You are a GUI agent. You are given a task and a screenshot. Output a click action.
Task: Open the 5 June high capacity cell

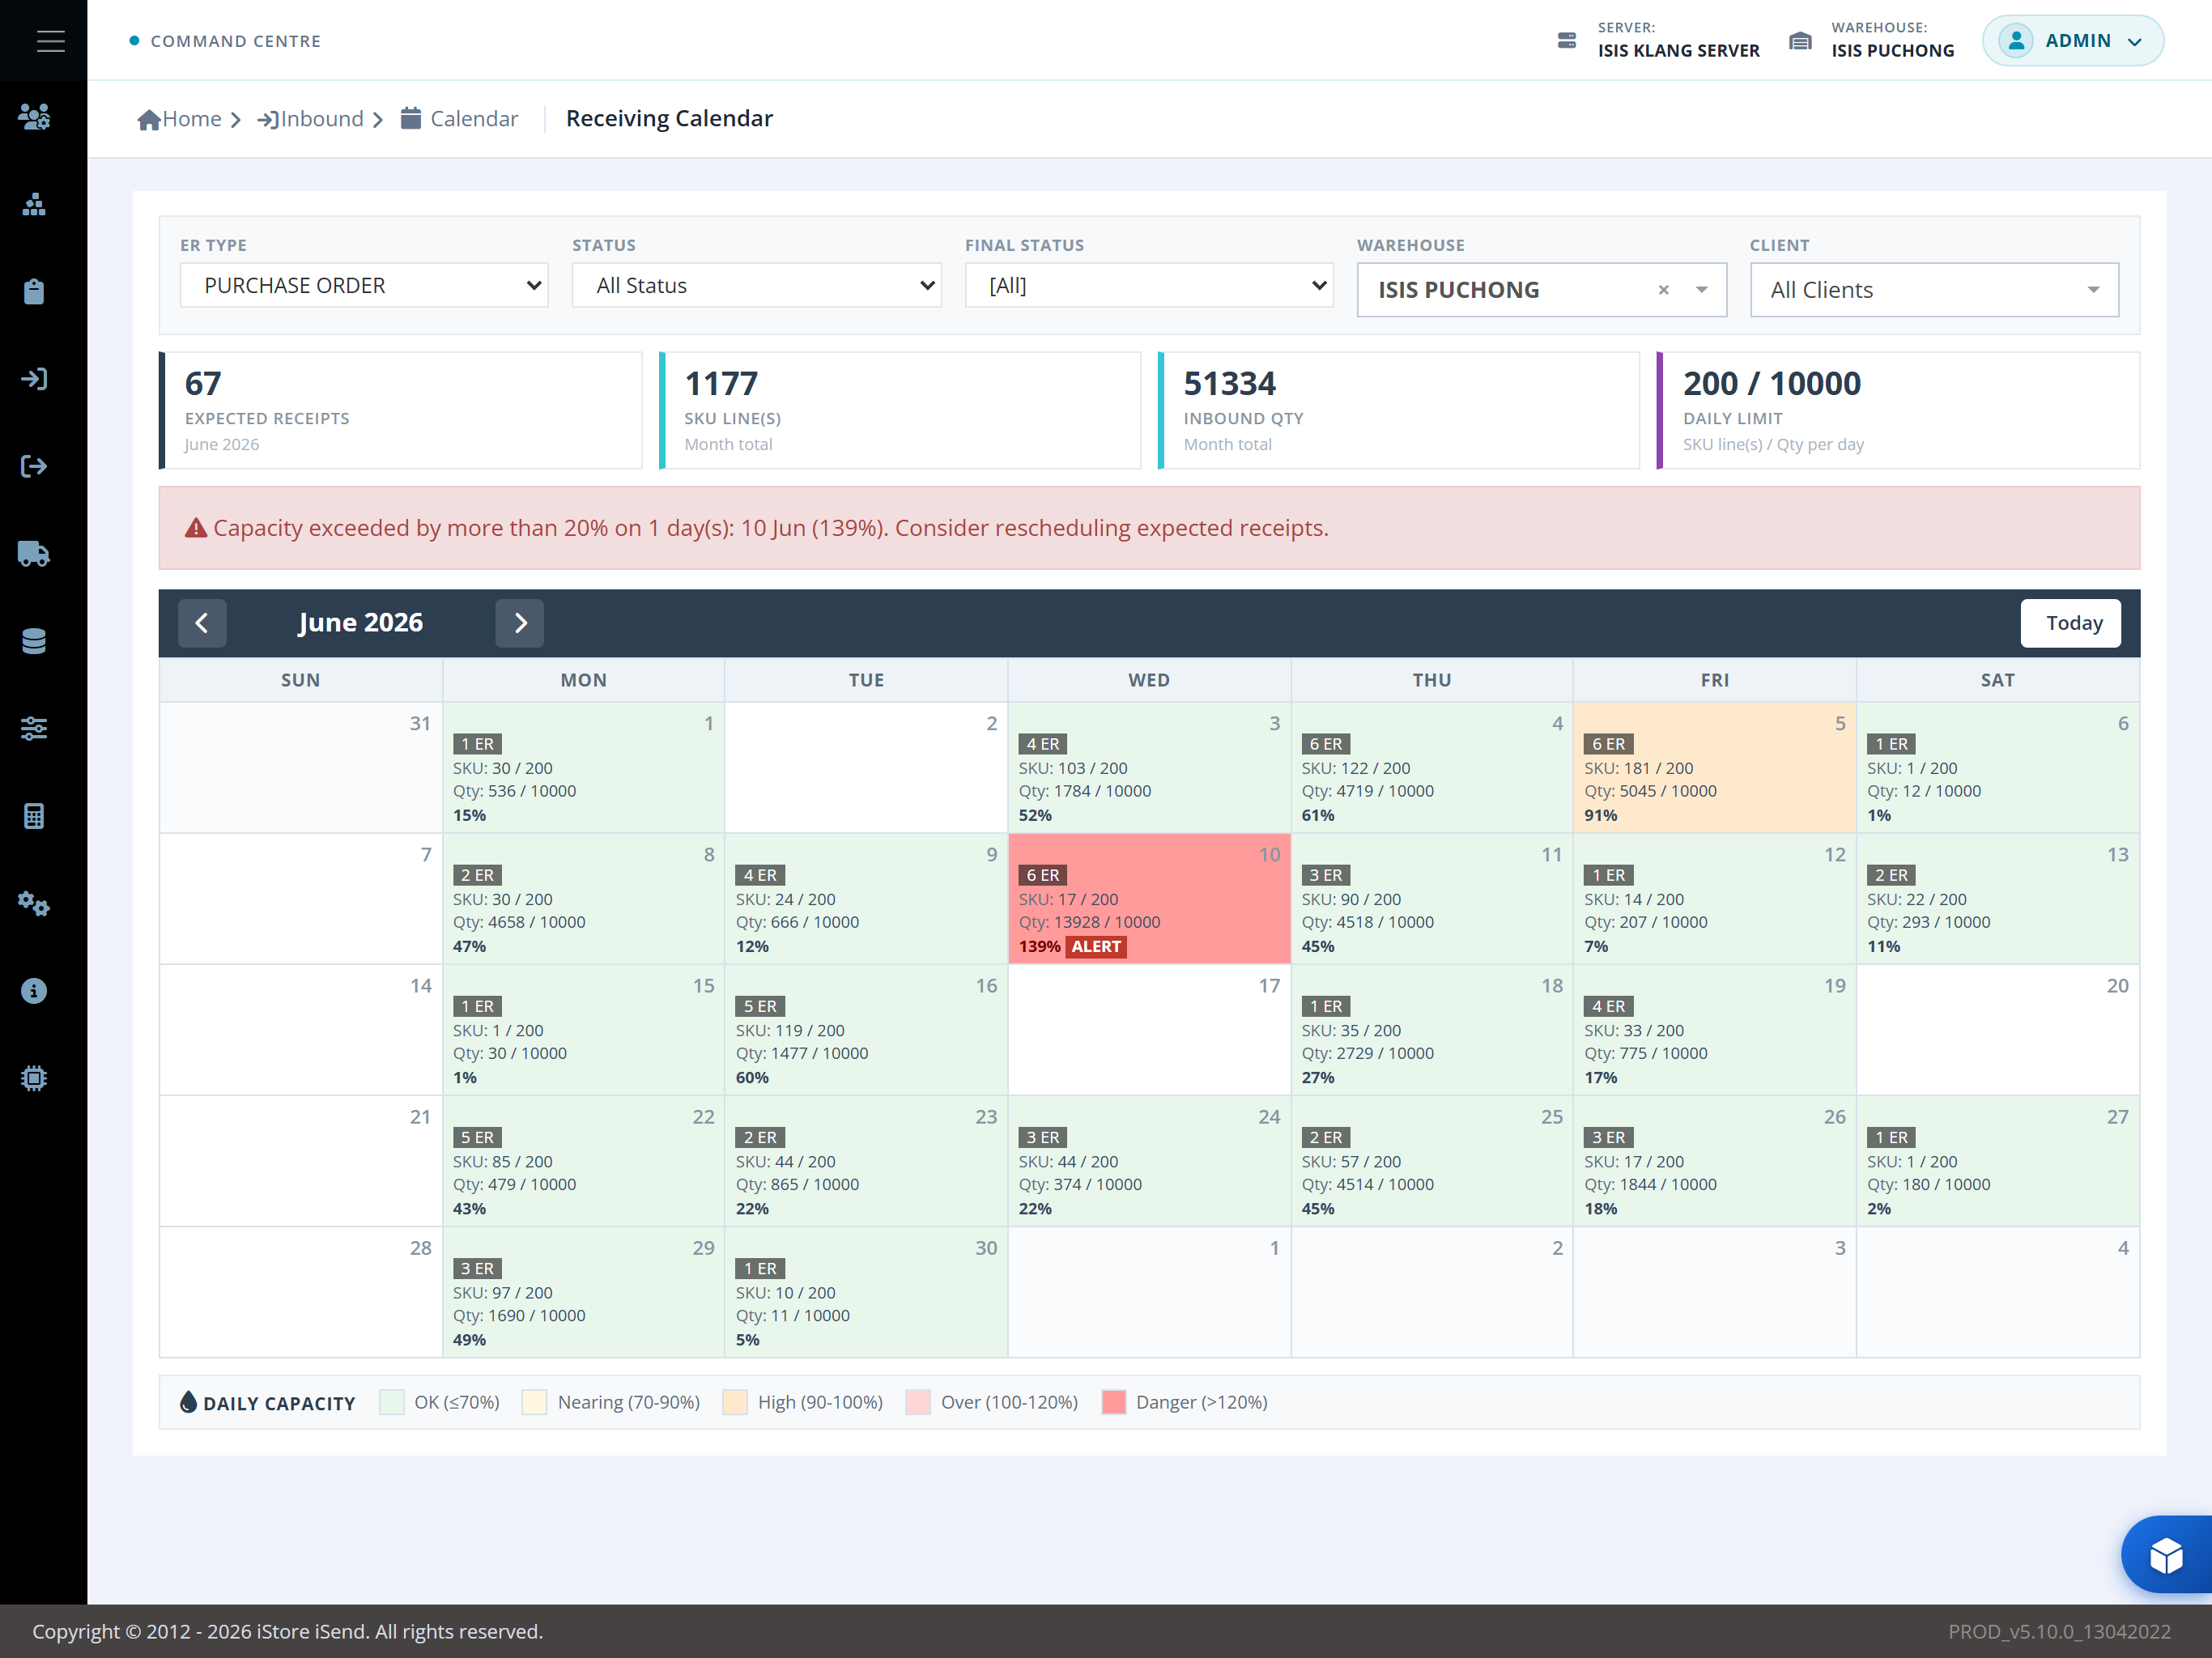coord(1715,768)
